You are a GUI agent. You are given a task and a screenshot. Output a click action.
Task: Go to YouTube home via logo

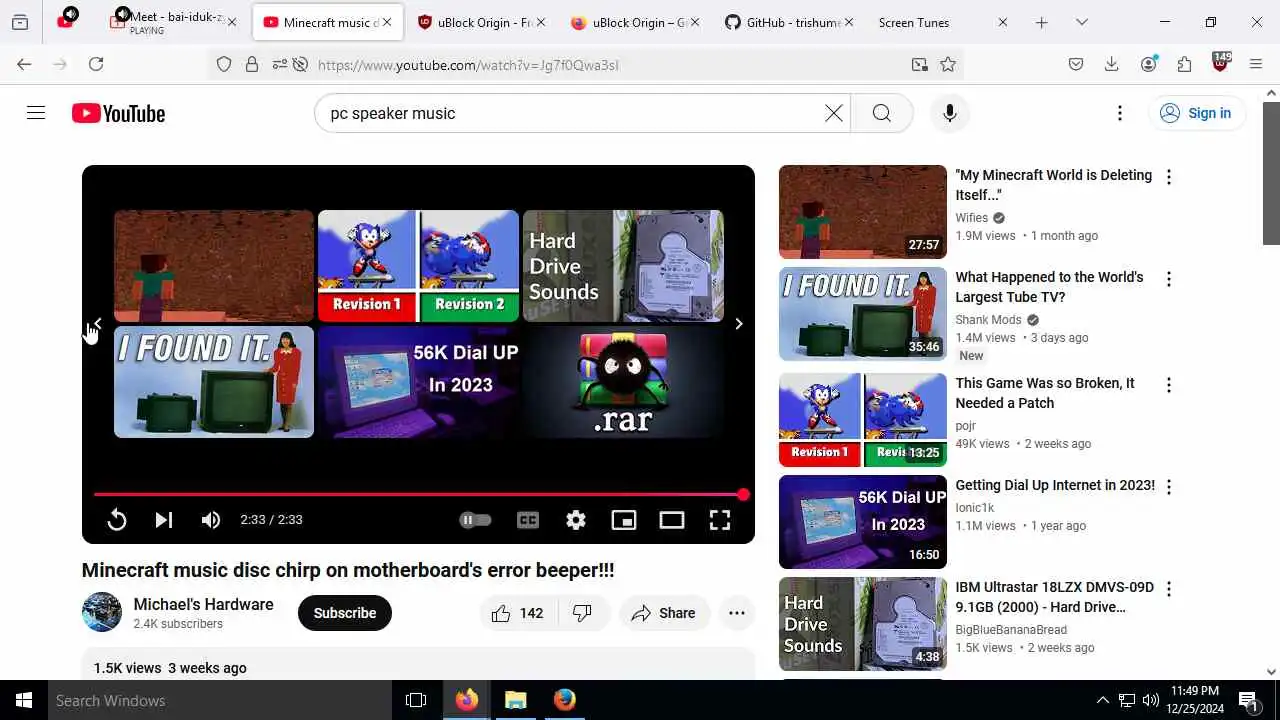click(x=118, y=114)
